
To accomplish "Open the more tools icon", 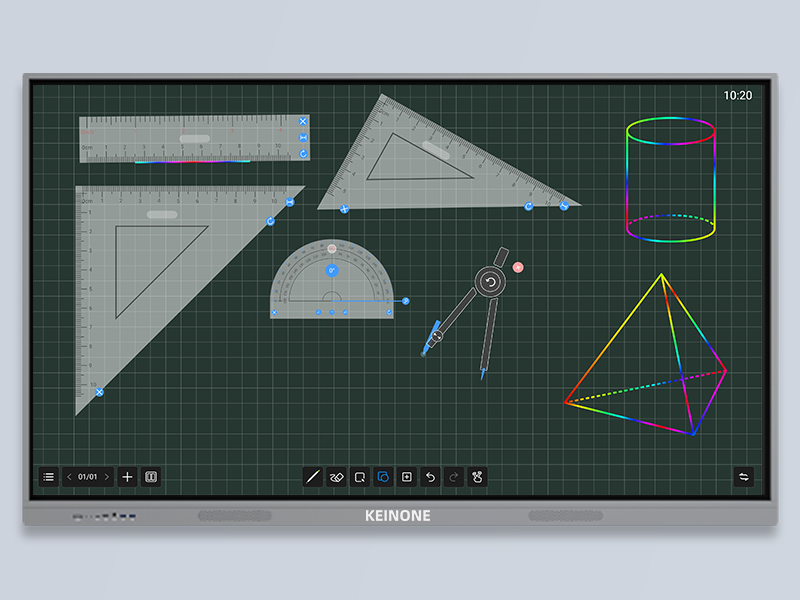I will pos(478,477).
